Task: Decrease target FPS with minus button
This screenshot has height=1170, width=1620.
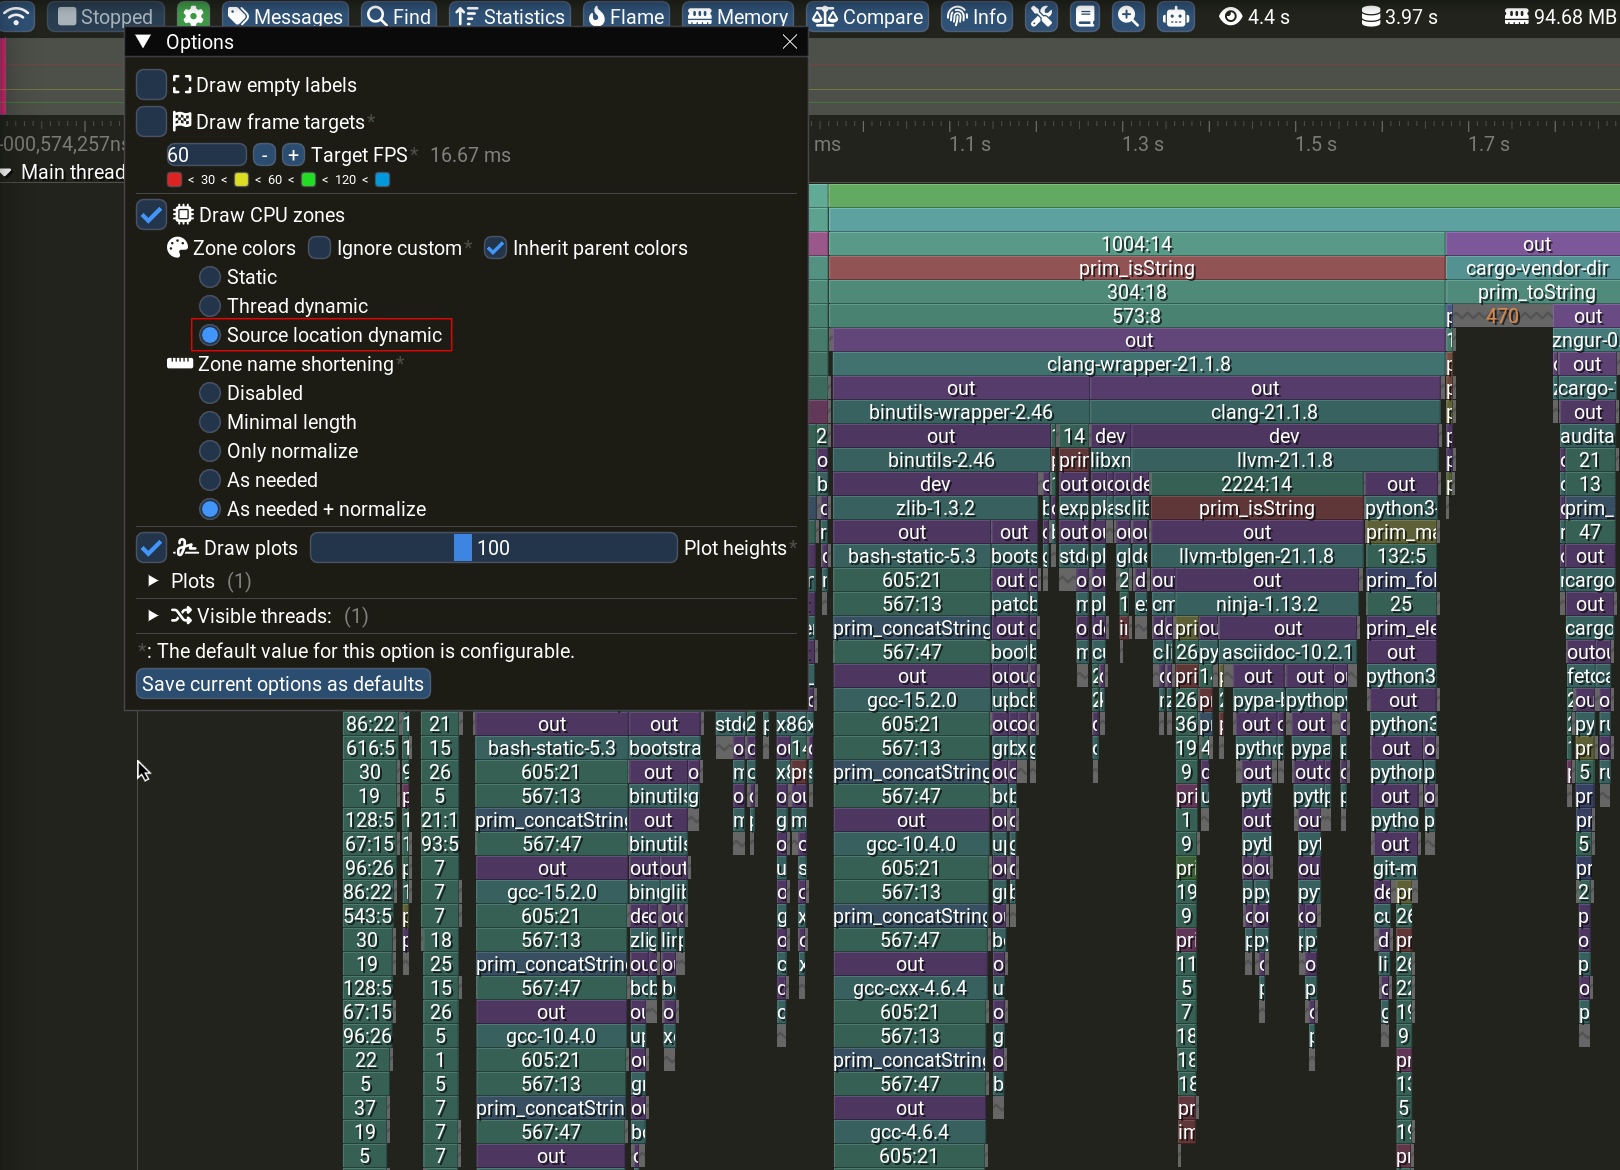Action: pos(264,155)
